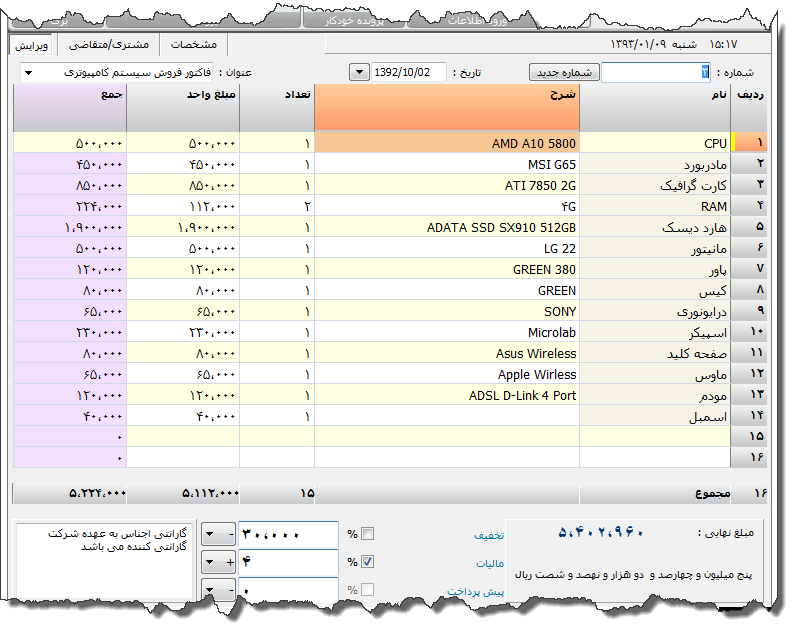Viewport: 794px width, 636px height.
Task: Click the 'تخفیف' discount link label
Action: coord(488,535)
